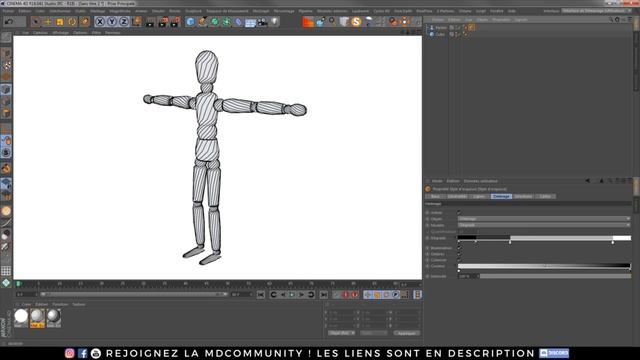The image size is (640, 360).
Task: Click the back arrow in attribute manager
Action: (587, 181)
